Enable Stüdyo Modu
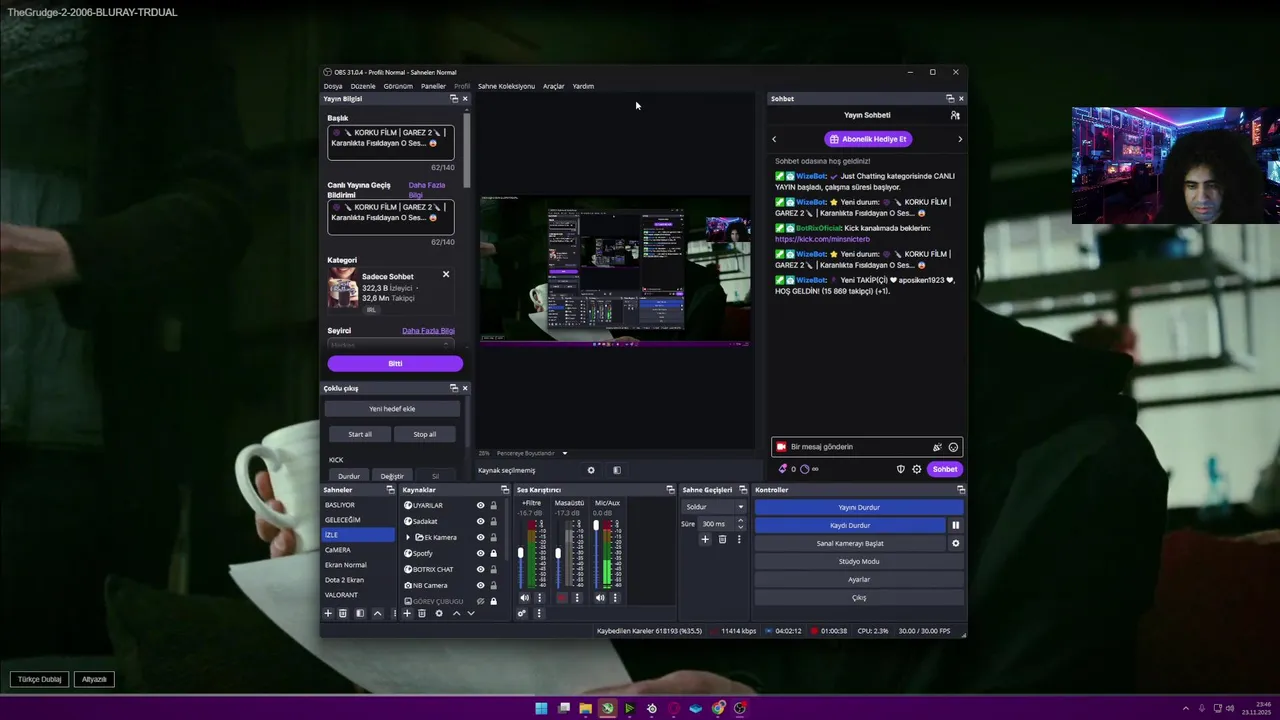The height and width of the screenshot is (720, 1280). click(x=859, y=561)
